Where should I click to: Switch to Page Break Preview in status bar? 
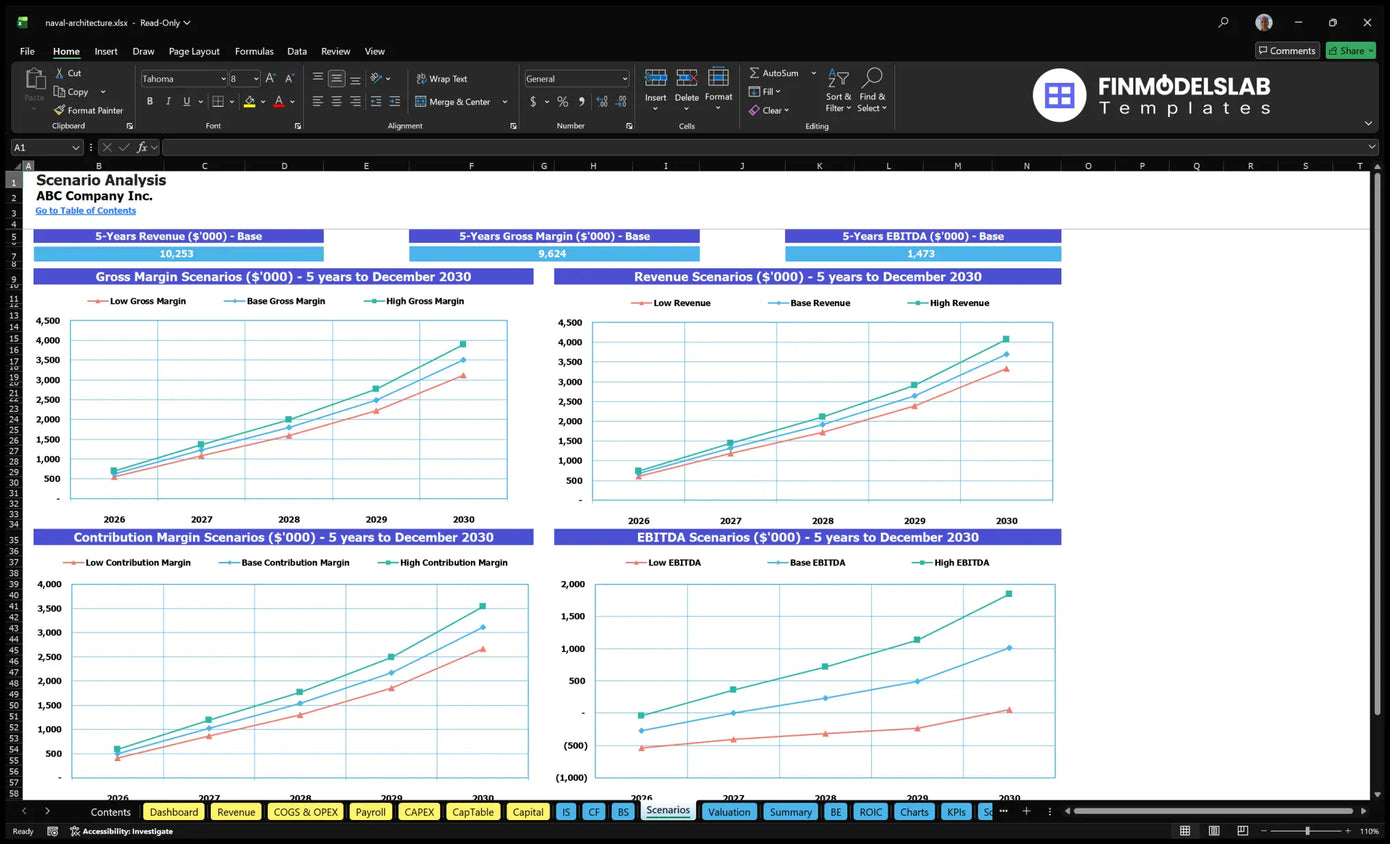1242,831
